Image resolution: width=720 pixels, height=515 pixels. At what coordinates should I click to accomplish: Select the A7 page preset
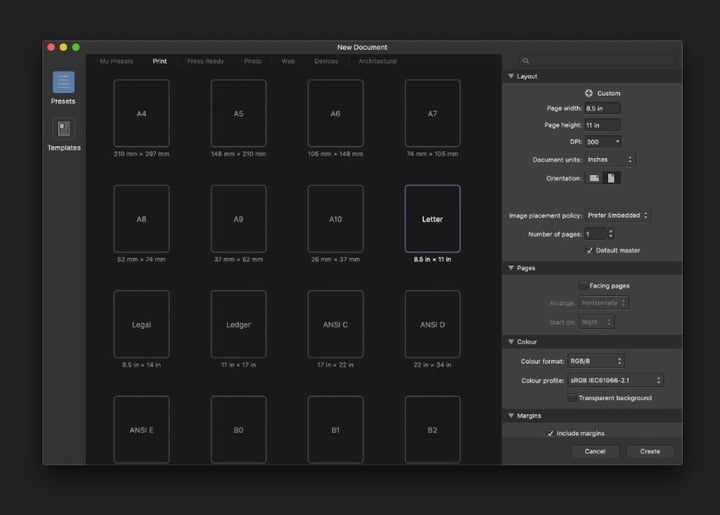[x=432, y=113]
